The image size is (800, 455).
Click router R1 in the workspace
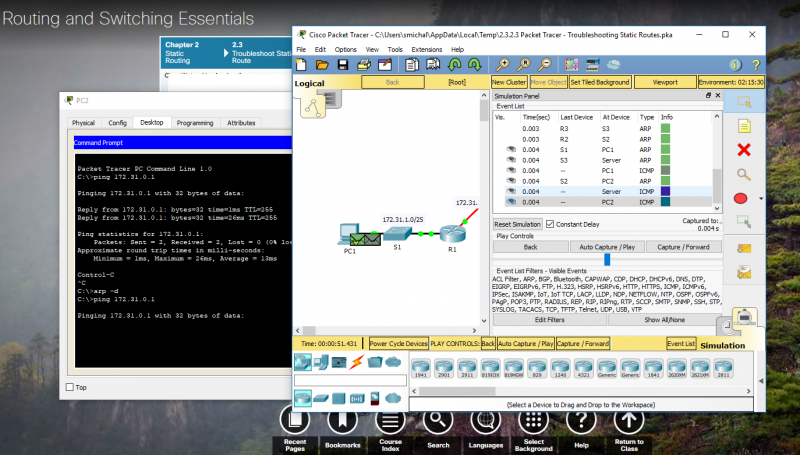(453, 234)
